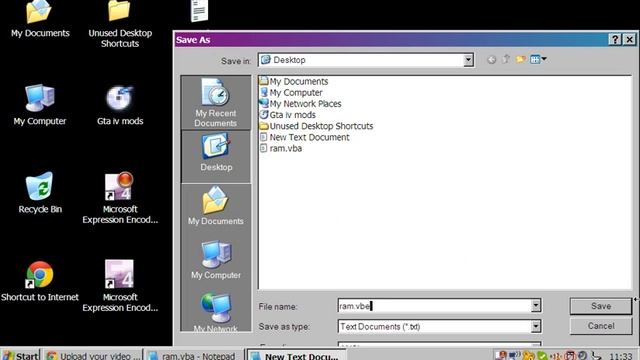Click the Back arrow icon in Save As toolbar
This screenshot has width=640, height=360.
(492, 60)
